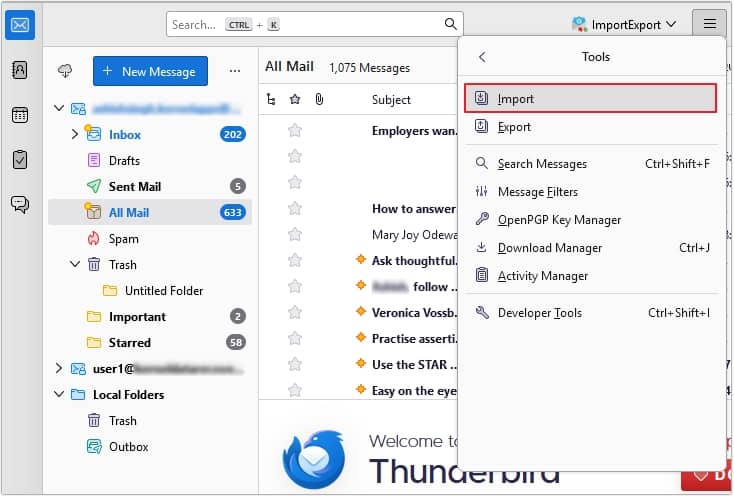Star the "Mary Joy Odewa" message
This screenshot has width=734, height=497.
295,234
